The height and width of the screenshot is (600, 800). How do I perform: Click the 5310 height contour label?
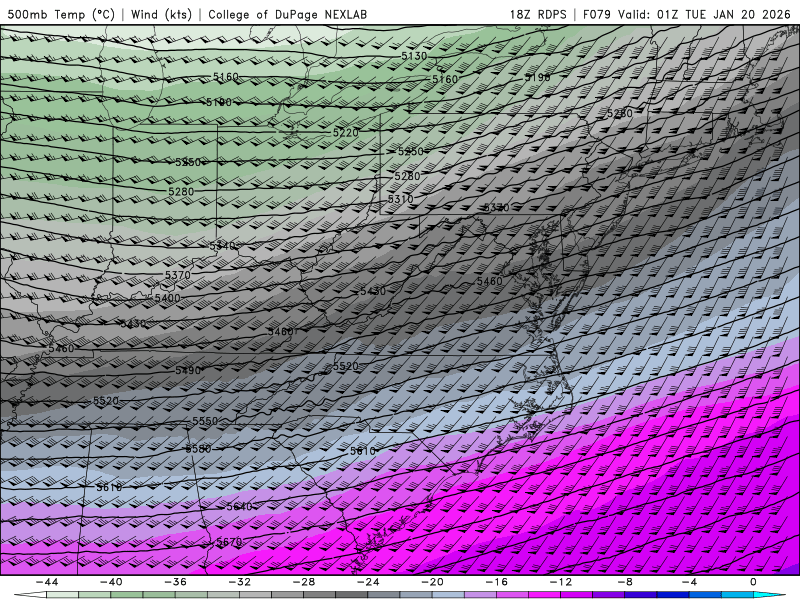pyautogui.click(x=401, y=199)
